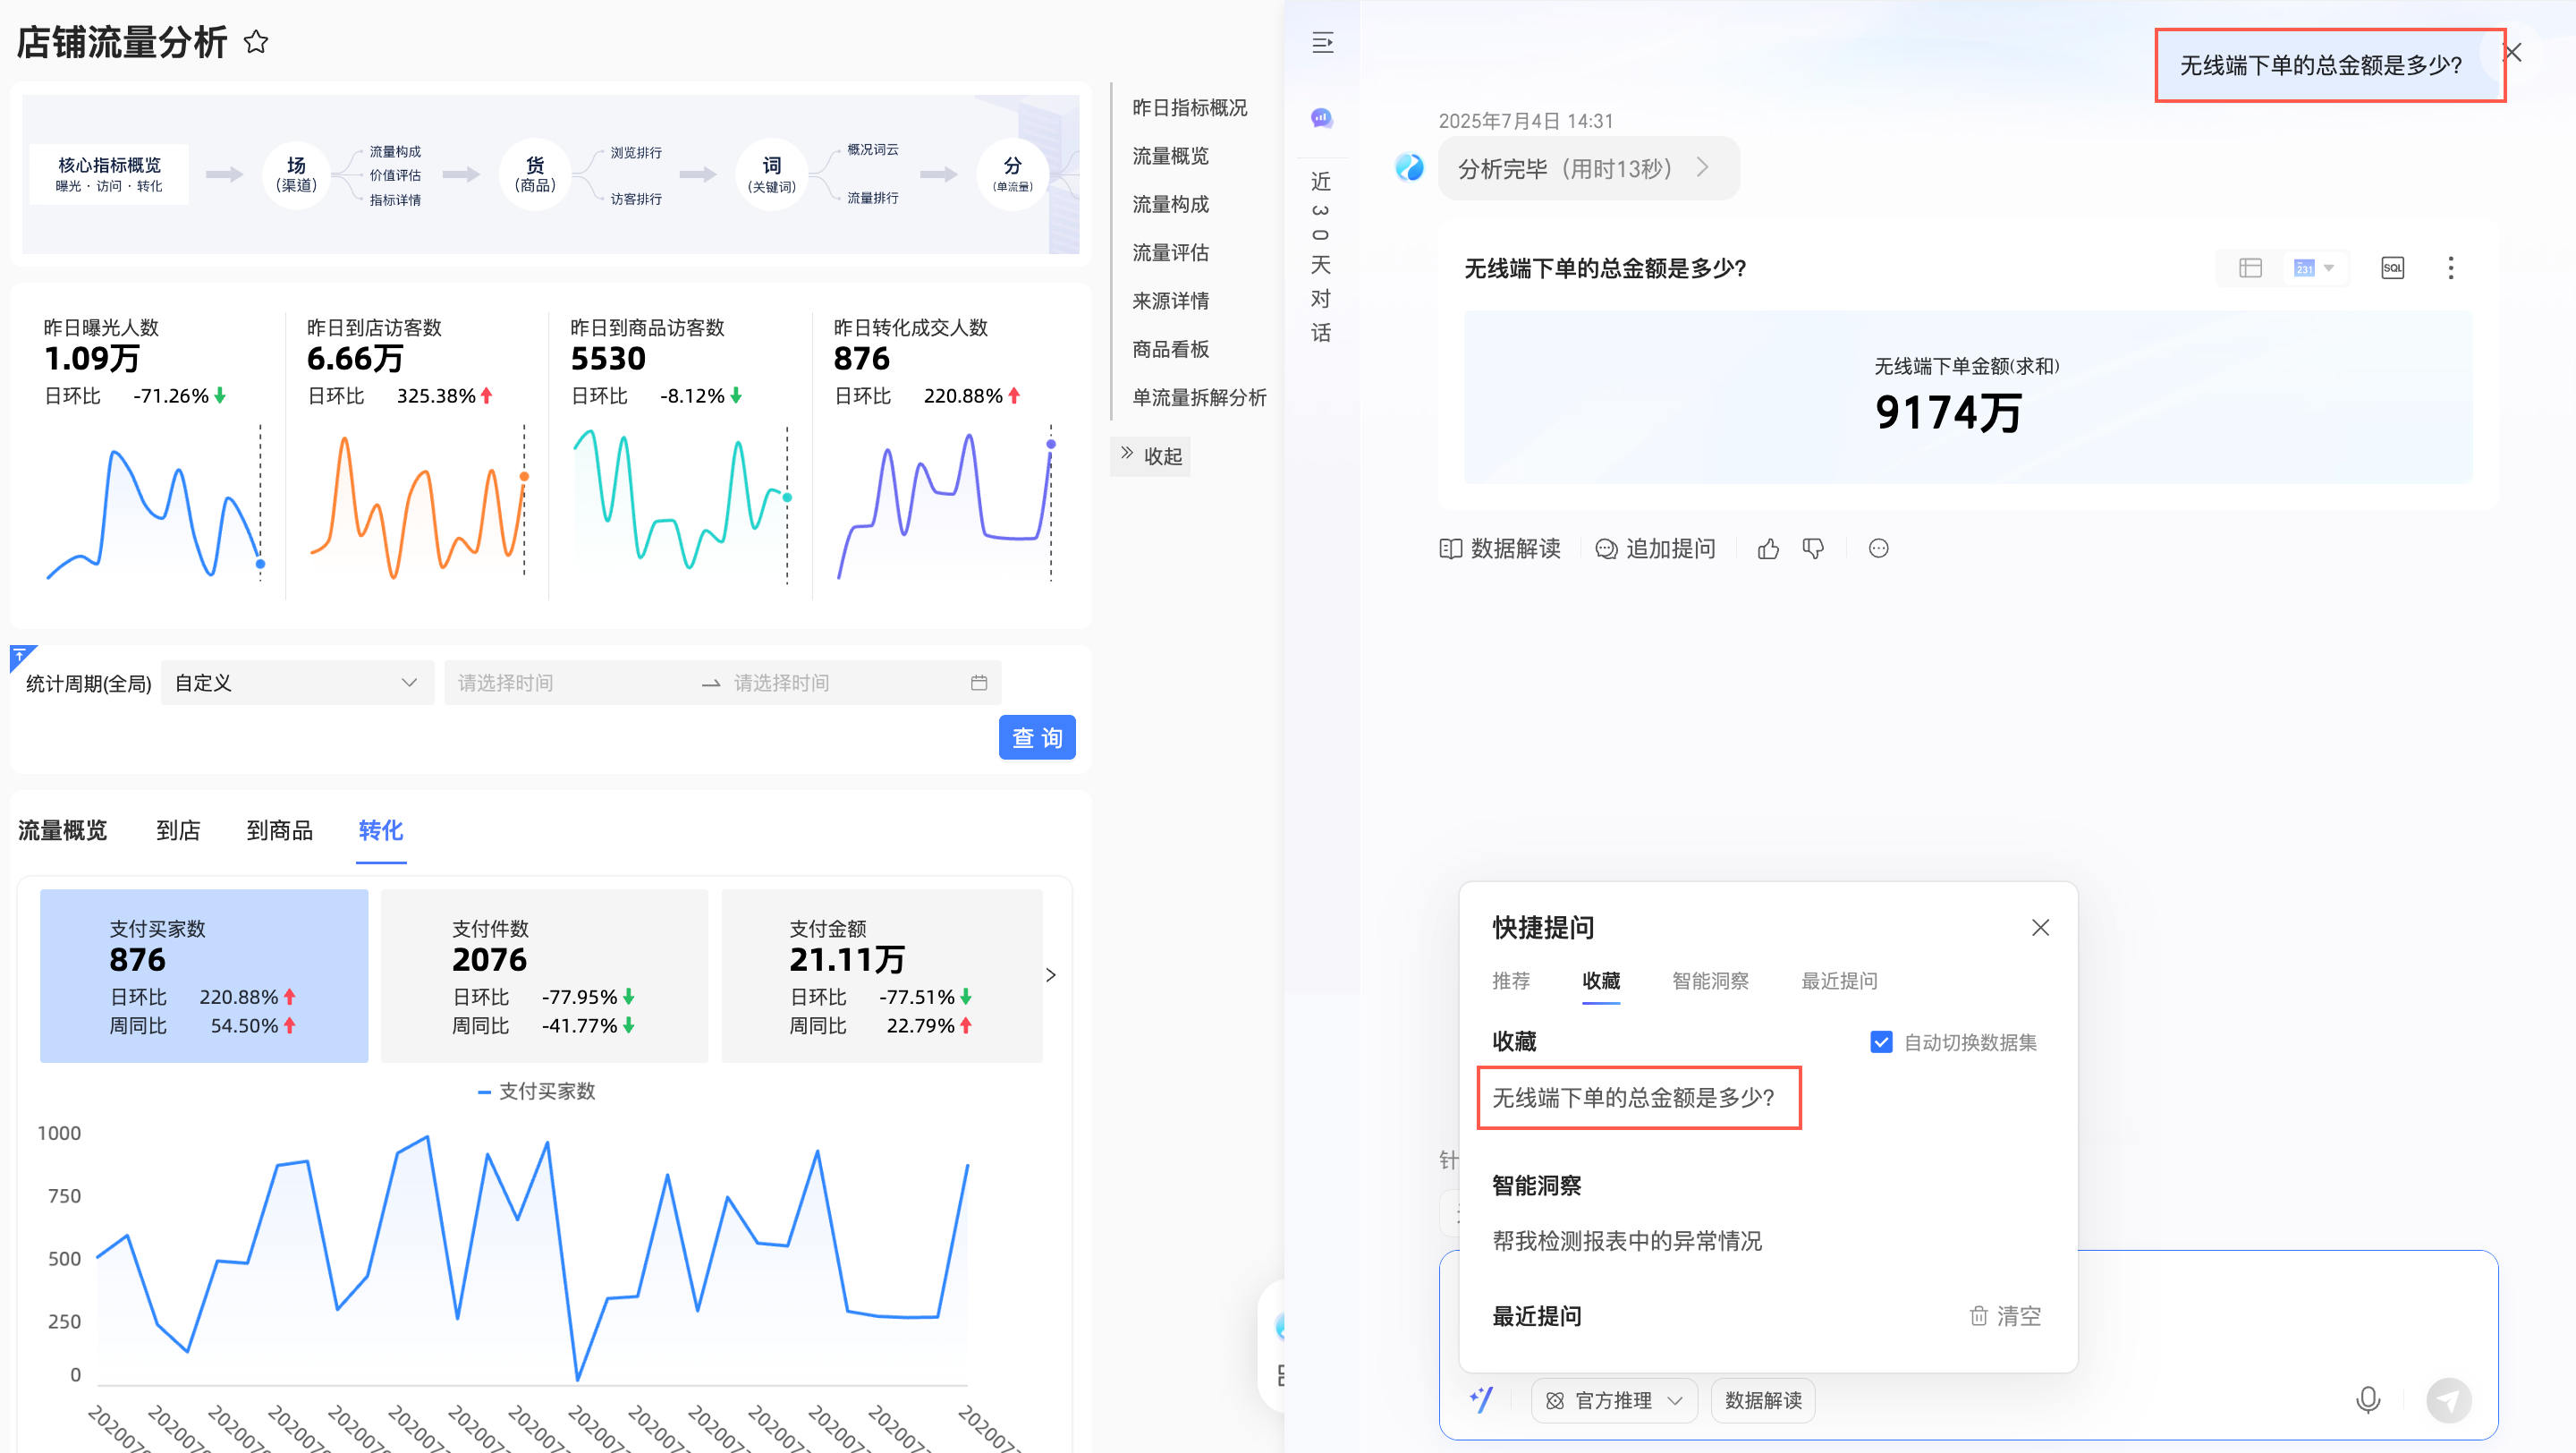Click the favorite star beside 店铺流量分析
Image resolution: width=2576 pixels, height=1453 pixels.
pos(256,42)
